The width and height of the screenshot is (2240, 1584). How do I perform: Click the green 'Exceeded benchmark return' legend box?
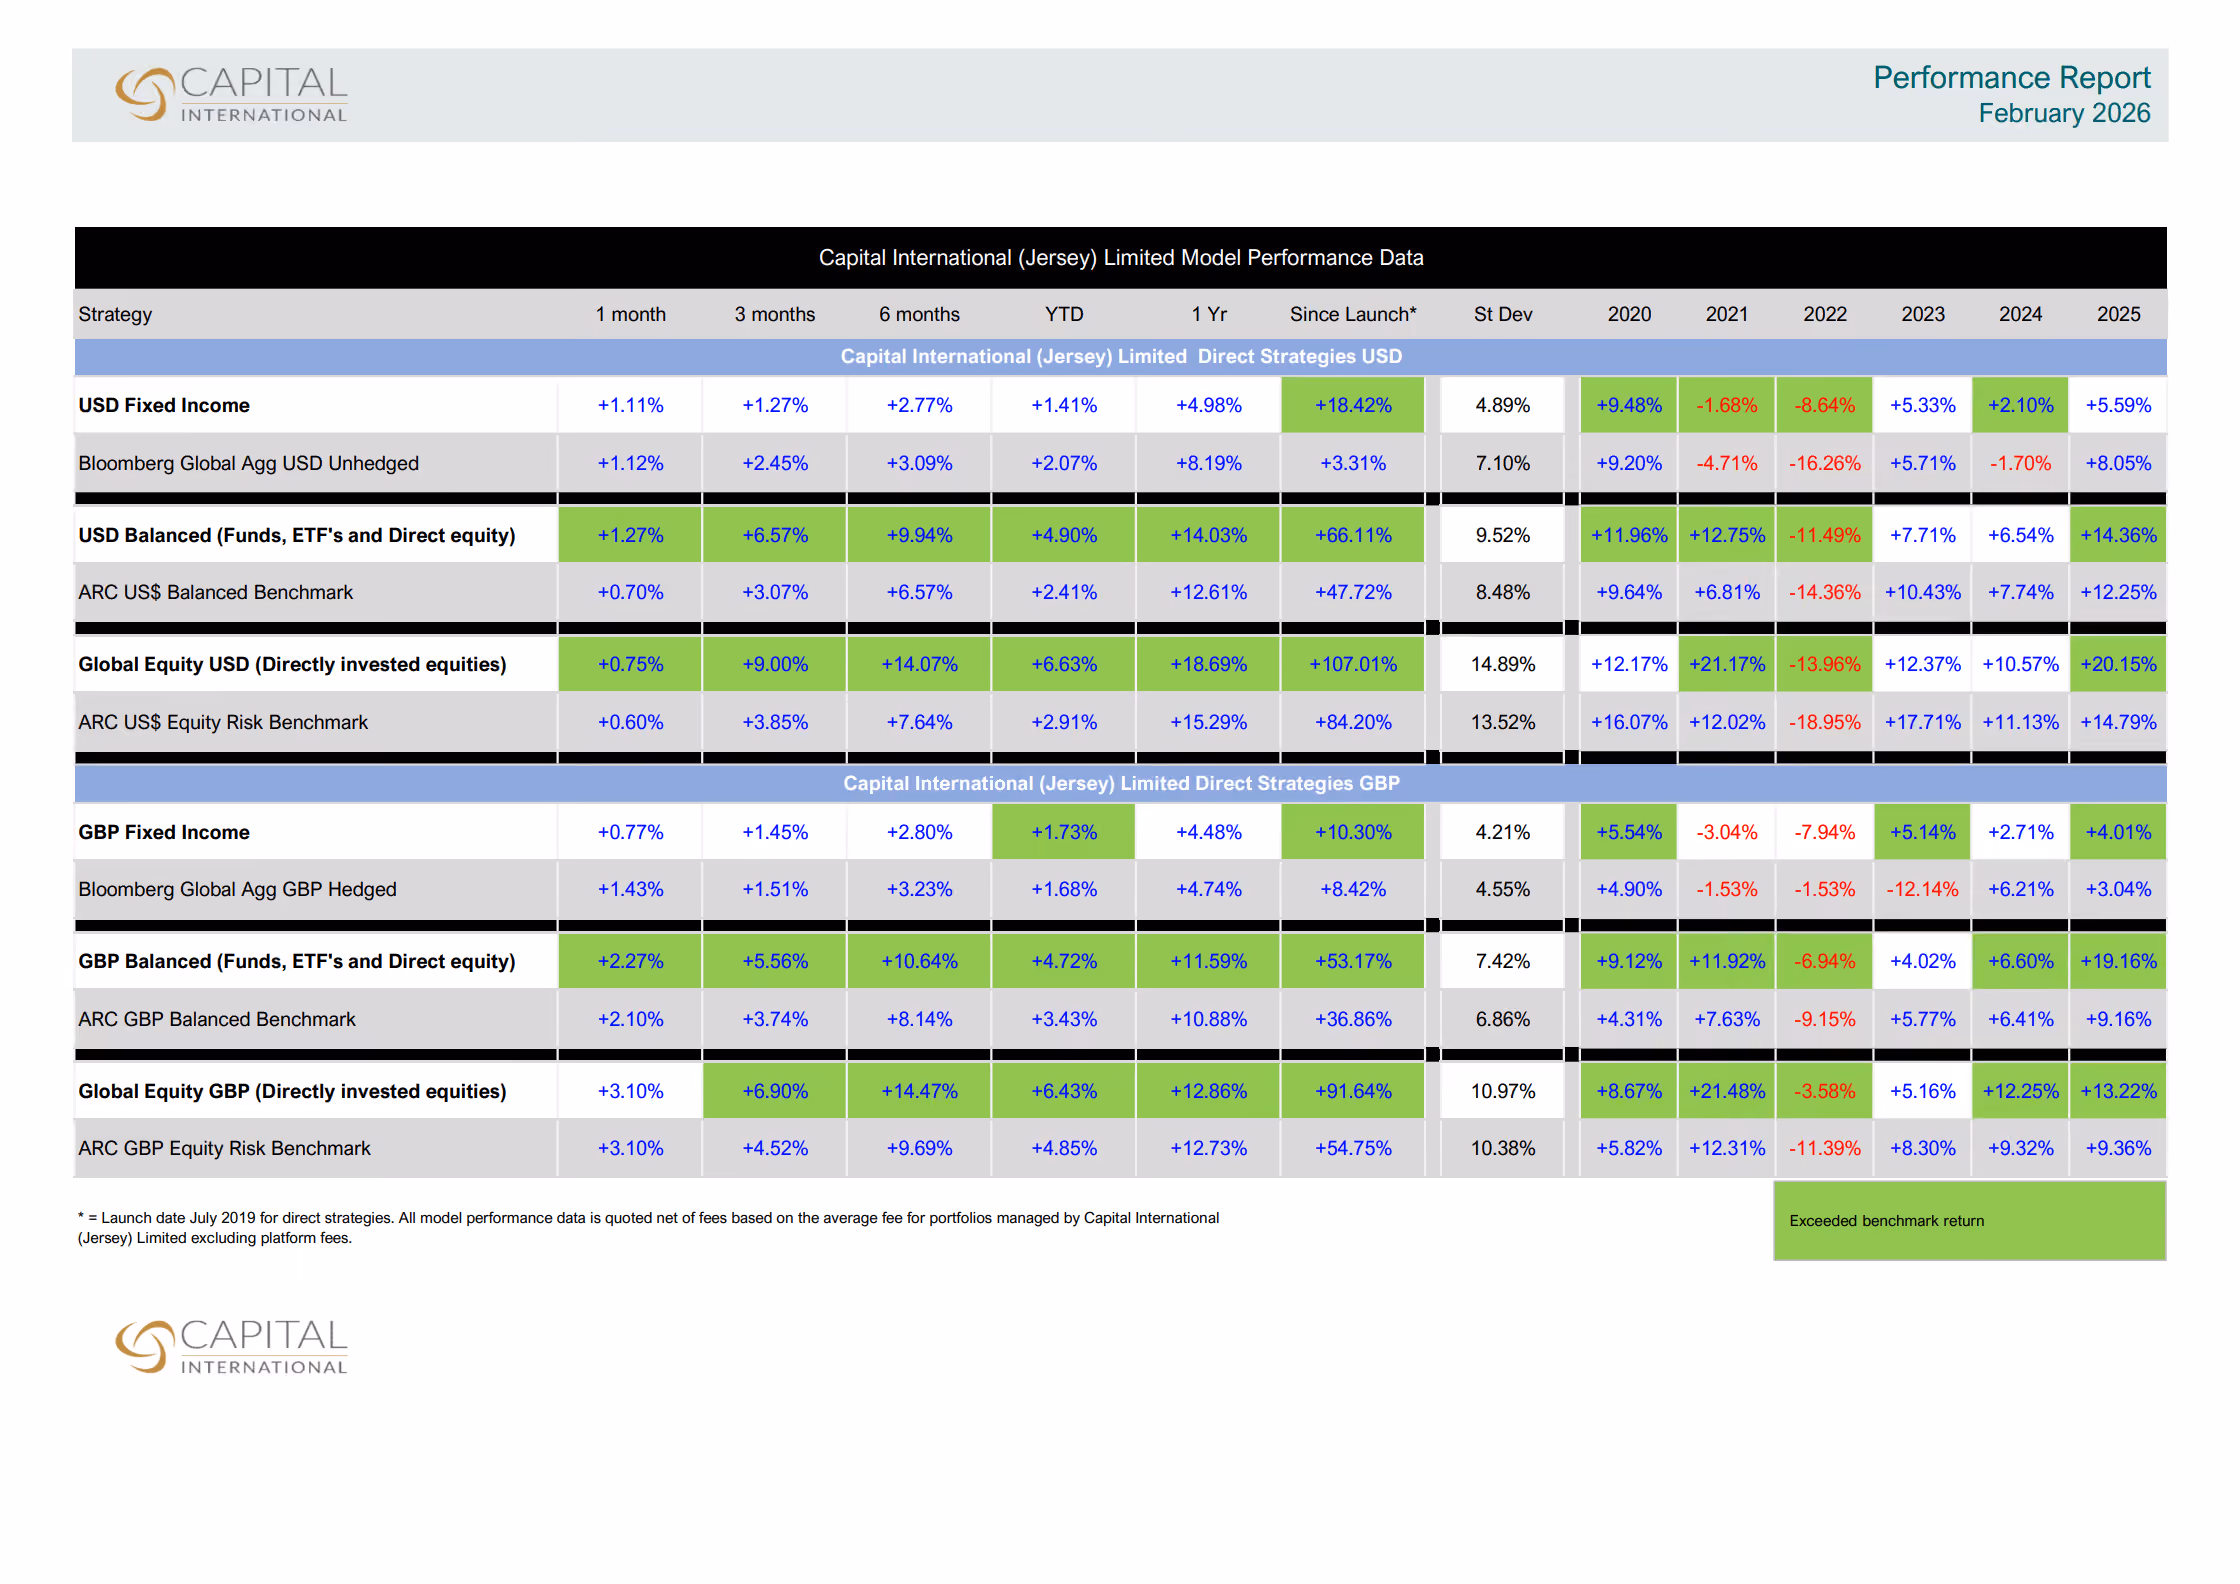pos(1969,1221)
